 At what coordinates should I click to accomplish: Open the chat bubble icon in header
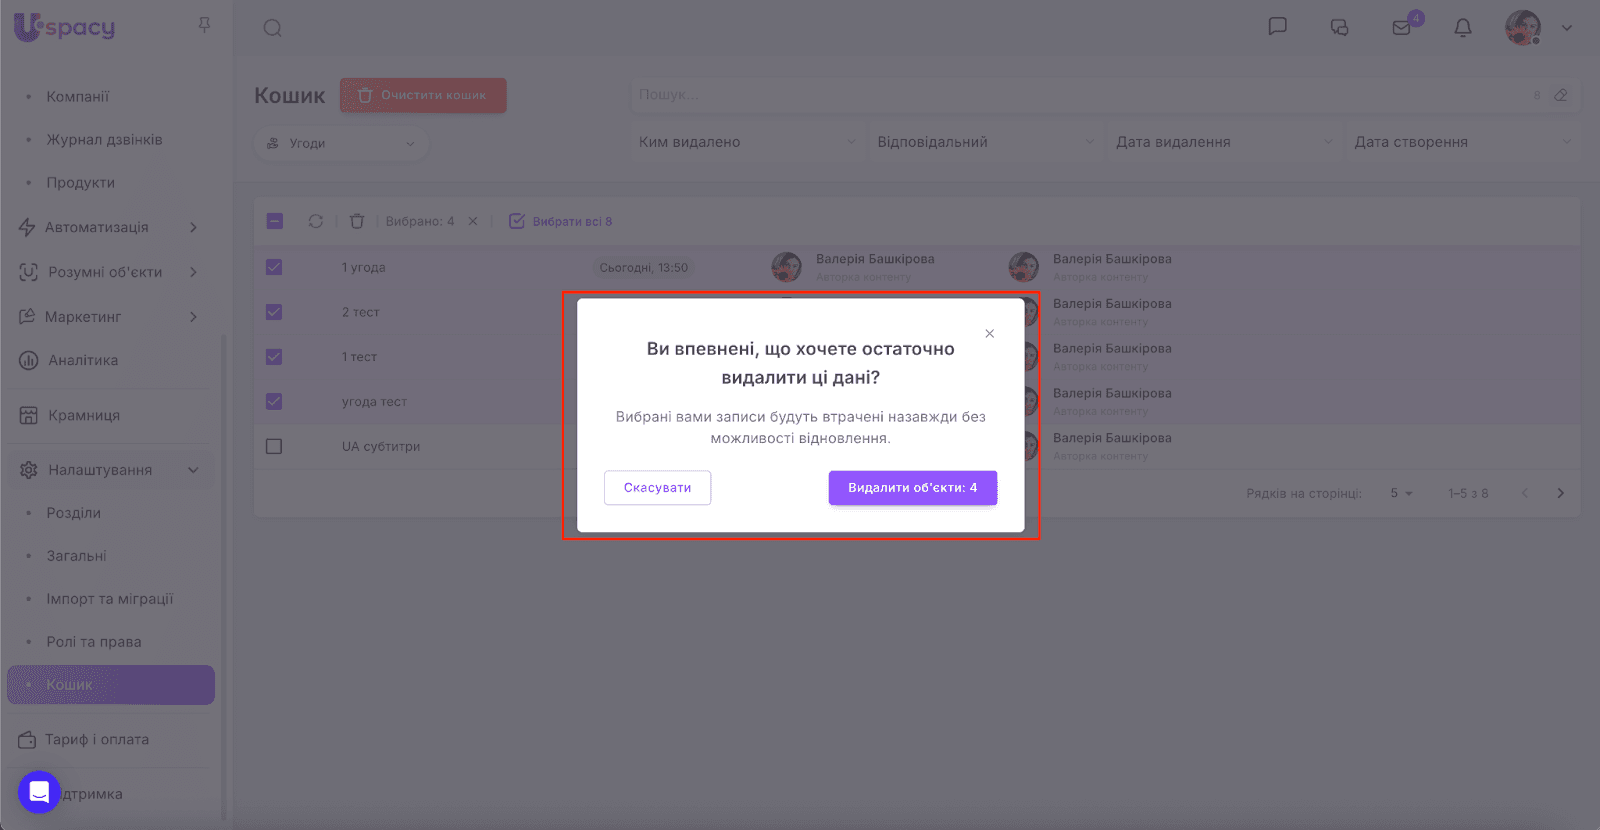[x=1277, y=27]
